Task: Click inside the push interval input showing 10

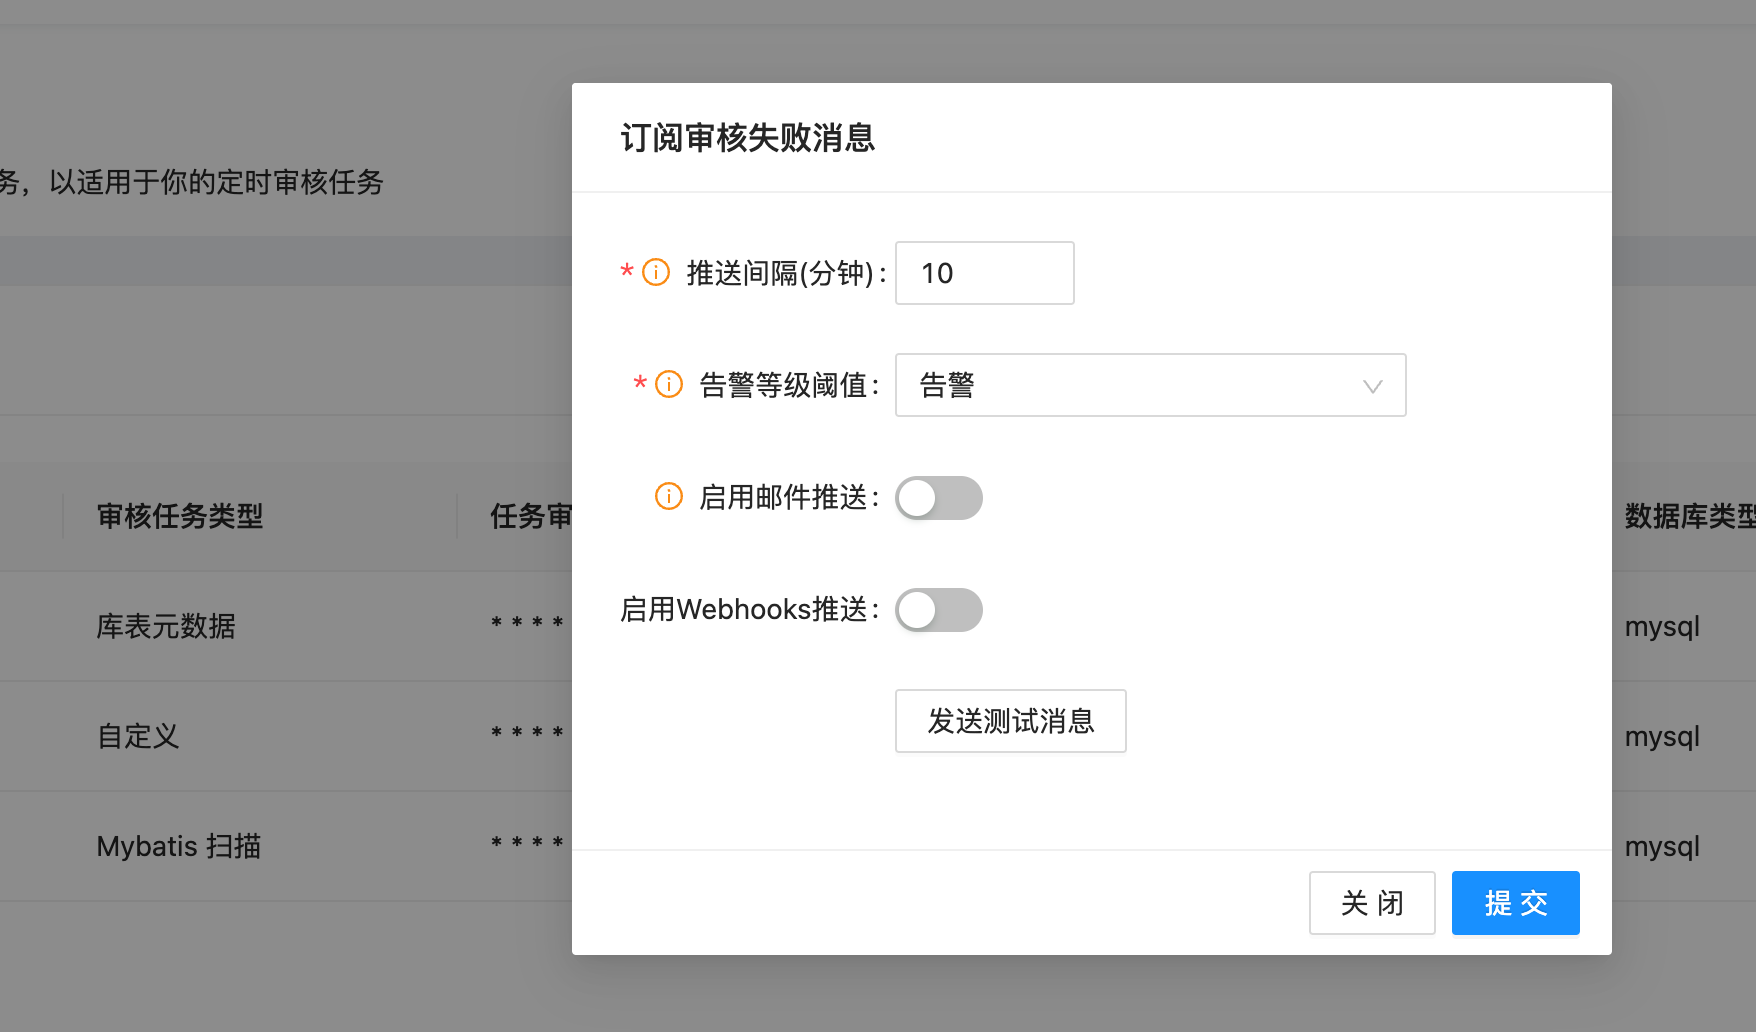Action: click(x=983, y=273)
